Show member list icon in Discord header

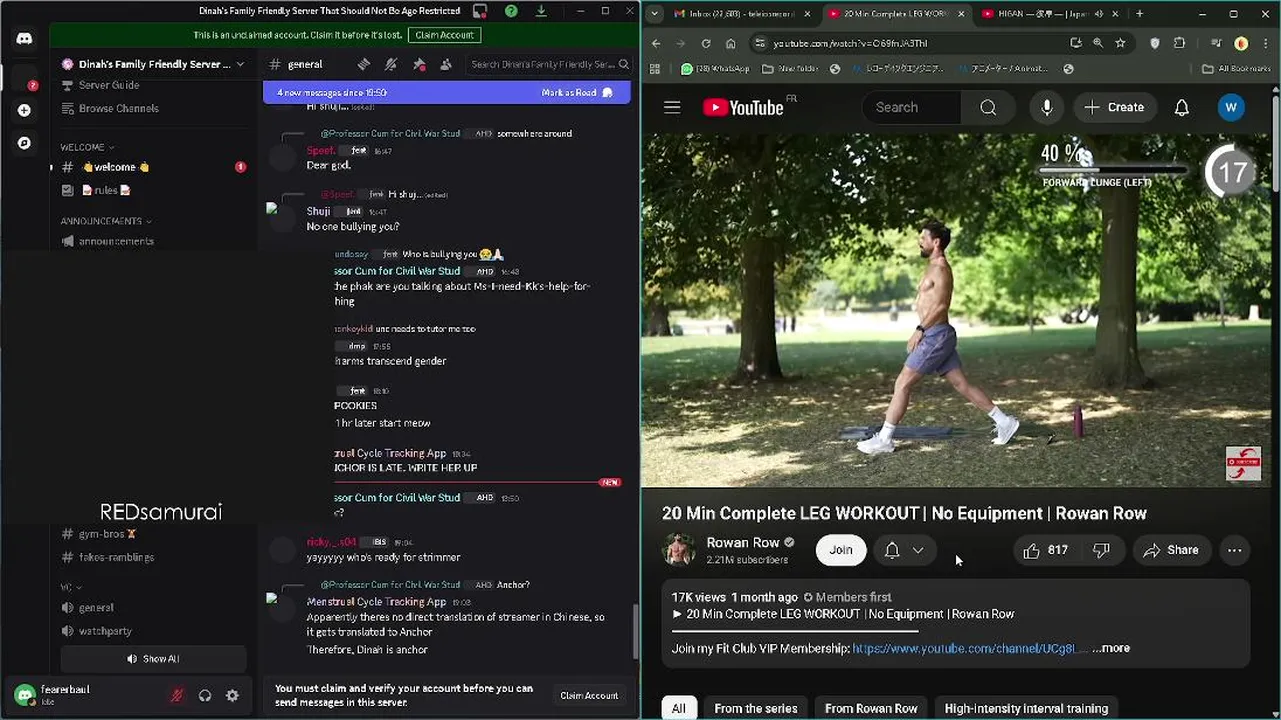(x=446, y=64)
